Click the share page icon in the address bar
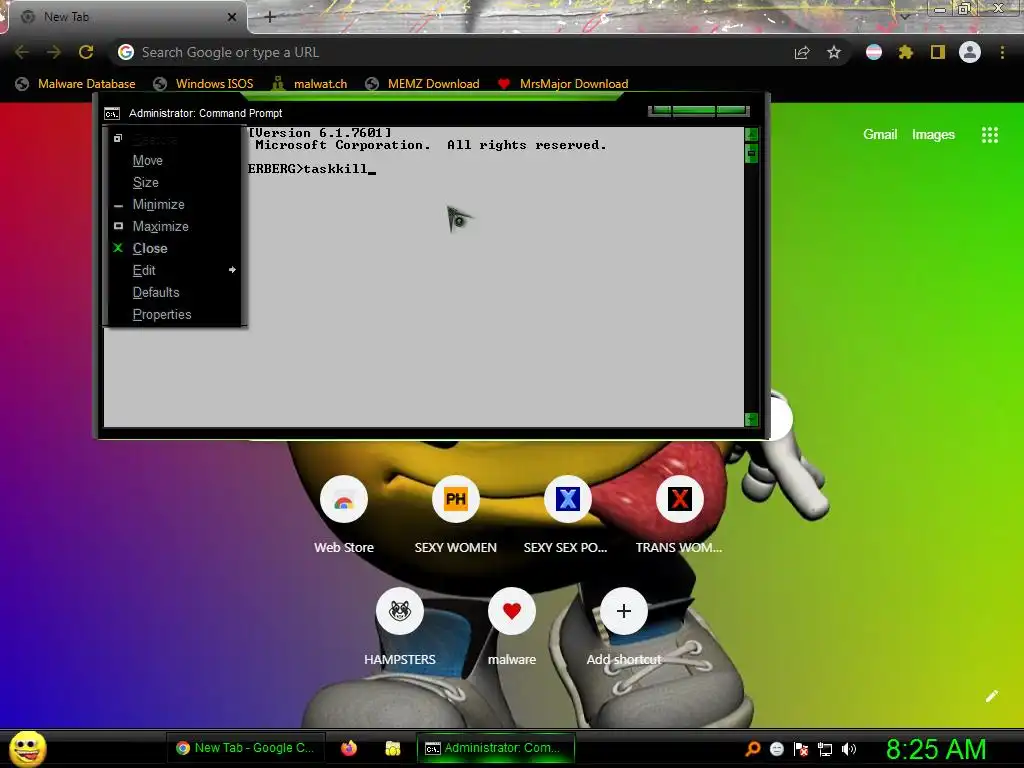1024x768 pixels. click(802, 53)
